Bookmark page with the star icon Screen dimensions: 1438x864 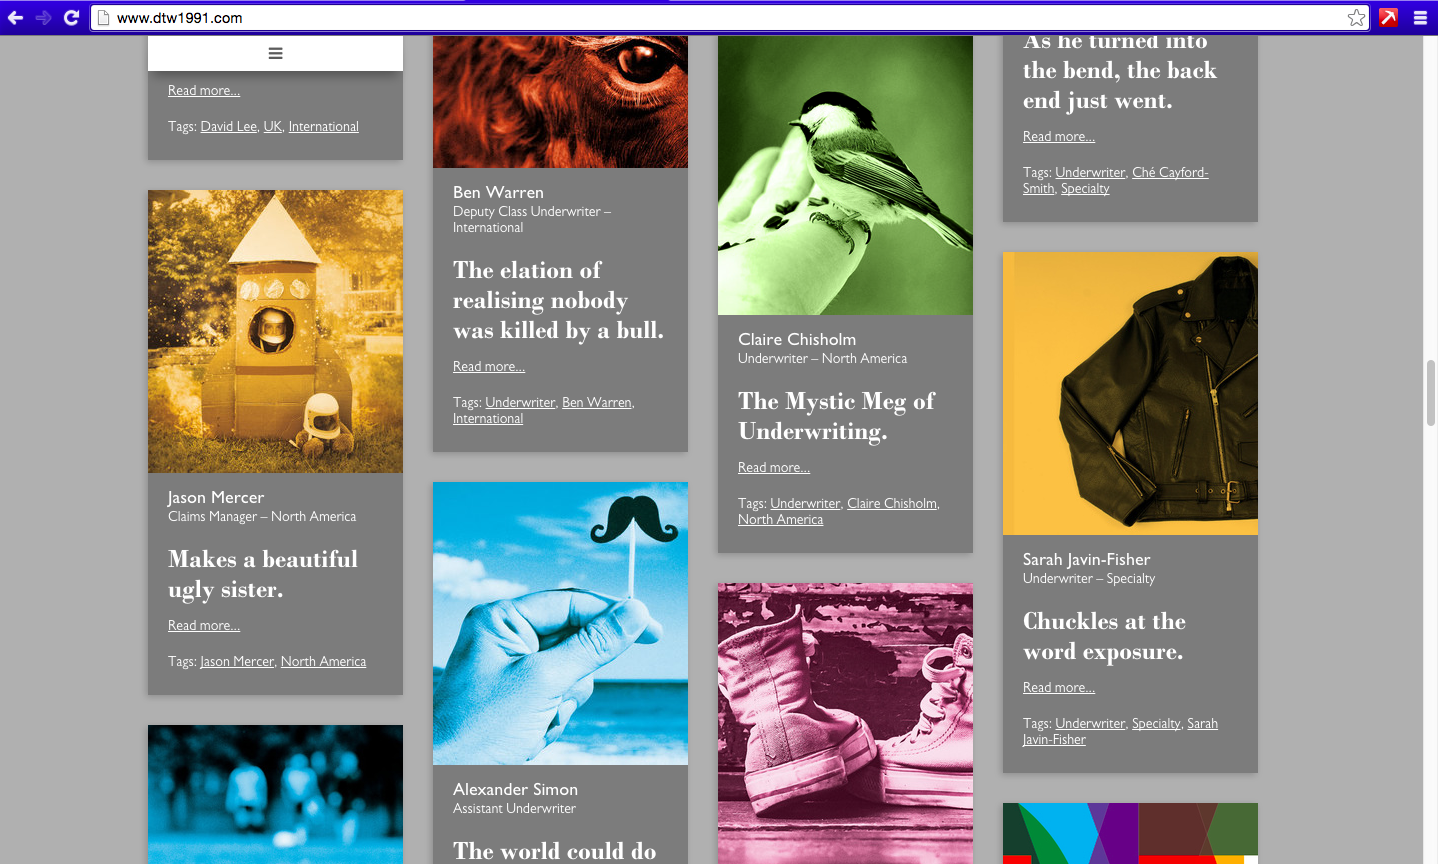coord(1356,18)
